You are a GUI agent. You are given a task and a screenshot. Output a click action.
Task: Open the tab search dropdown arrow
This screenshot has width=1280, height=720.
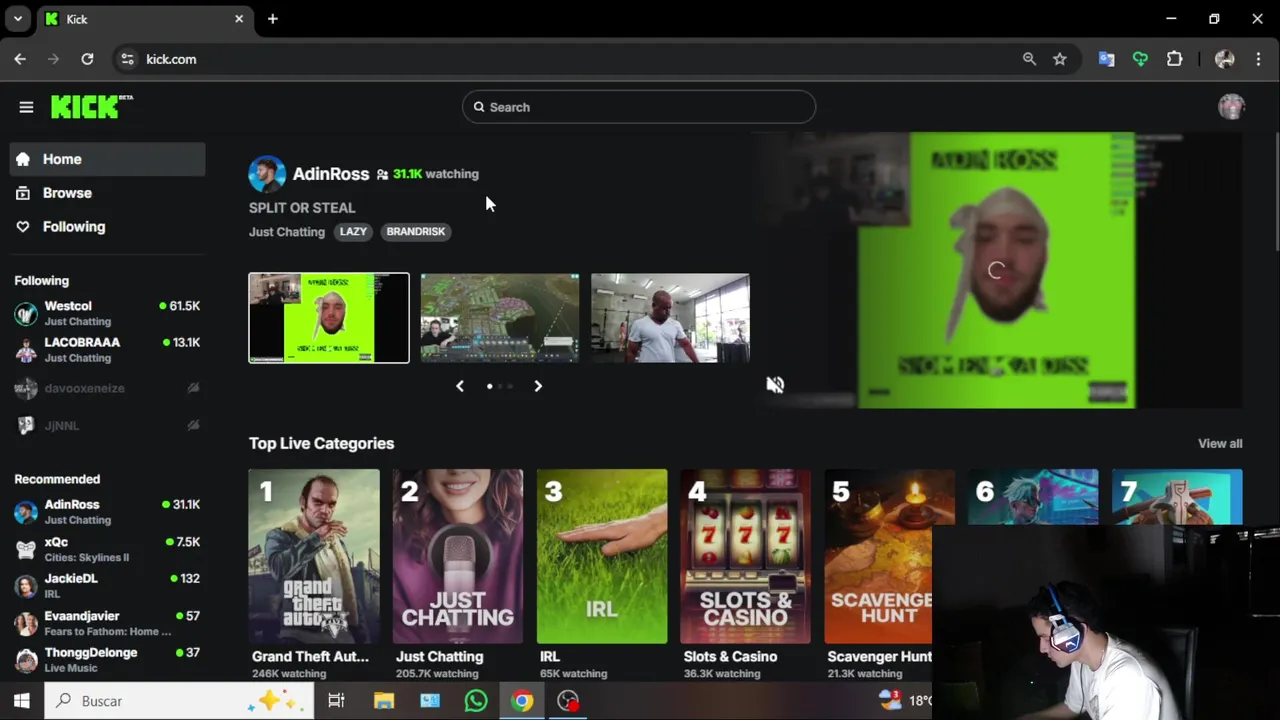17,19
